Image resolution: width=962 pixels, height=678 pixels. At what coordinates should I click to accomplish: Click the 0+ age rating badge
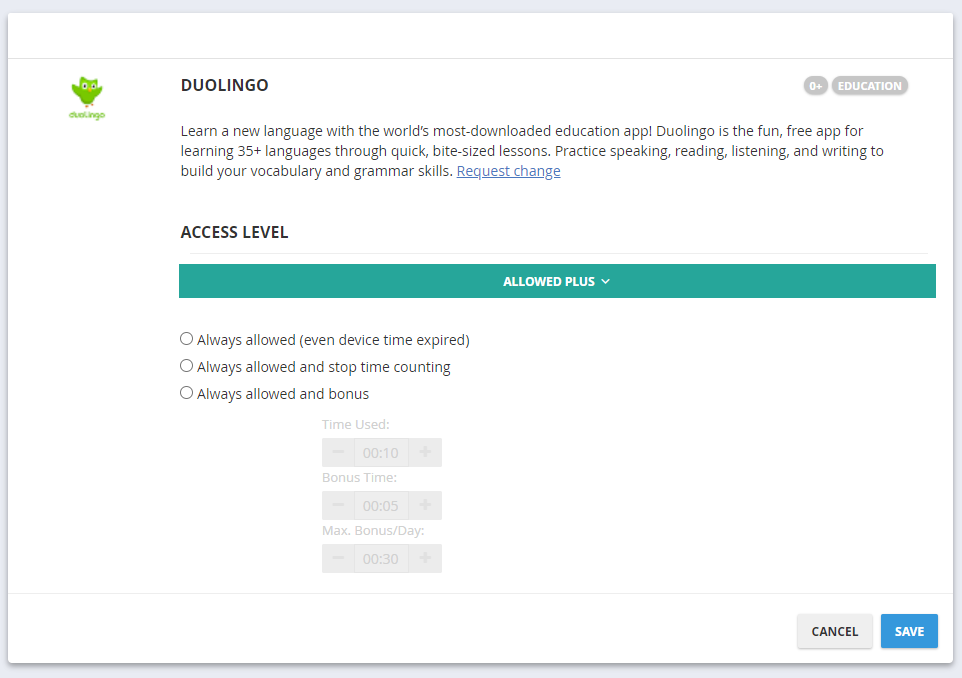[x=815, y=85]
